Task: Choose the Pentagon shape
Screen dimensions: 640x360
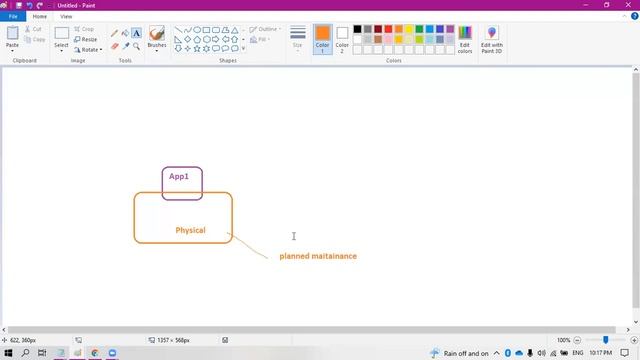Action: 197,39
